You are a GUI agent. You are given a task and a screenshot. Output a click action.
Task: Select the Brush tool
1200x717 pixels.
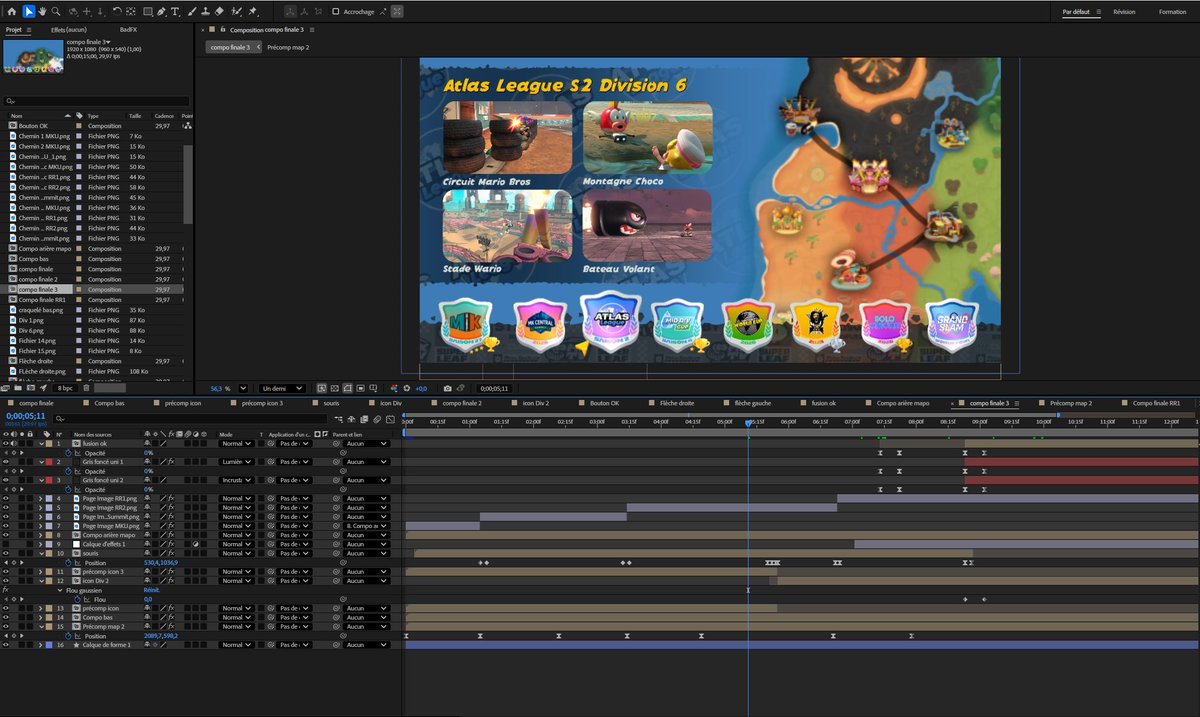(x=191, y=11)
